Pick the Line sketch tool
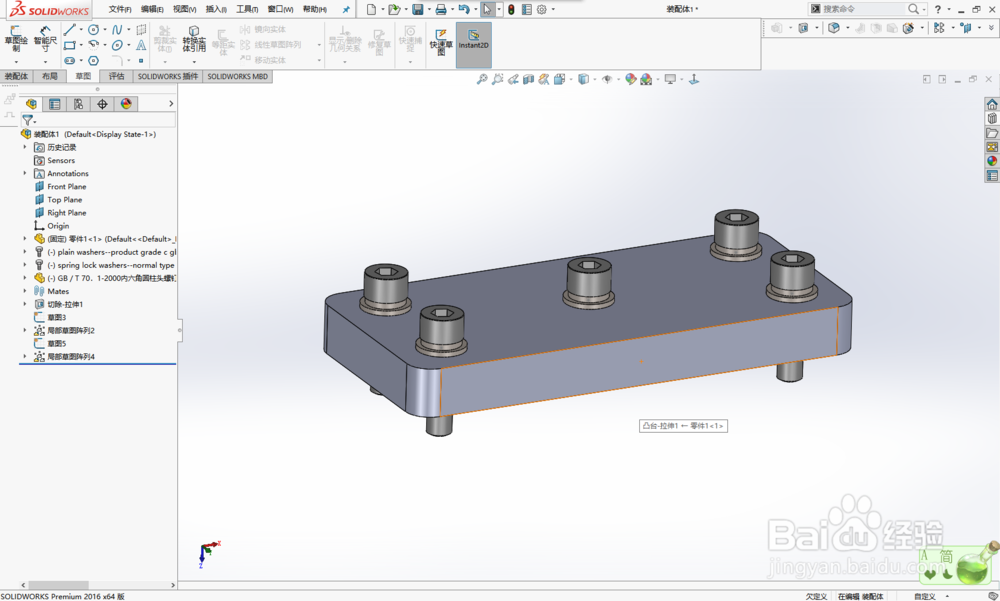 [70, 30]
